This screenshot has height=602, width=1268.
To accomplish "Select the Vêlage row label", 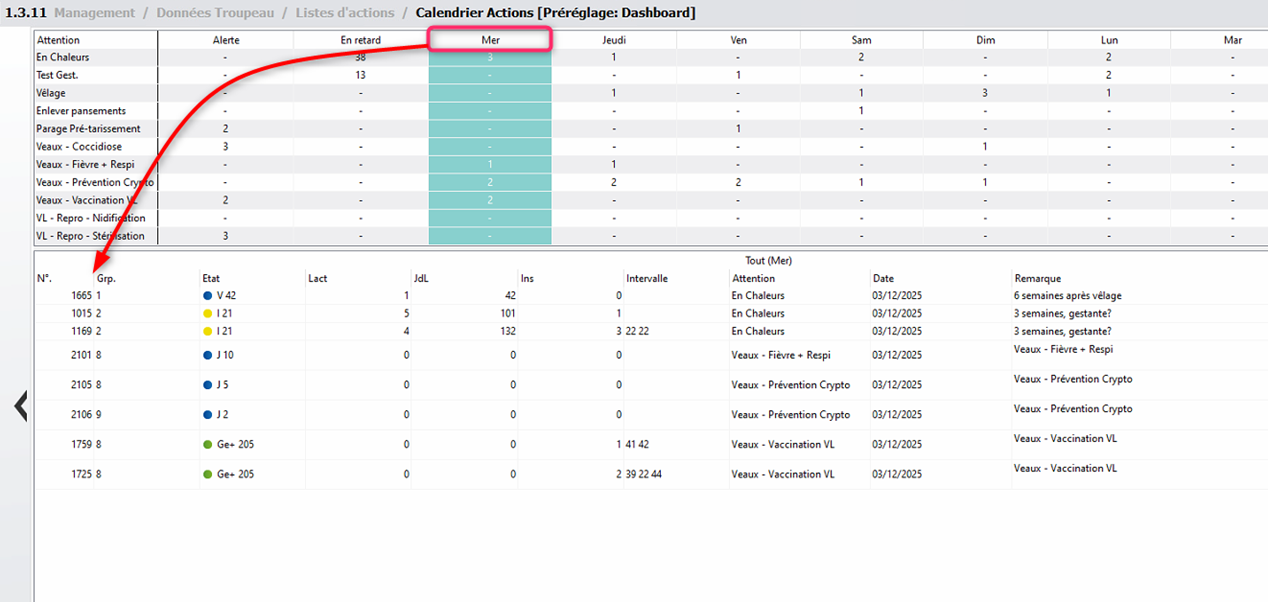I will tap(51, 93).
